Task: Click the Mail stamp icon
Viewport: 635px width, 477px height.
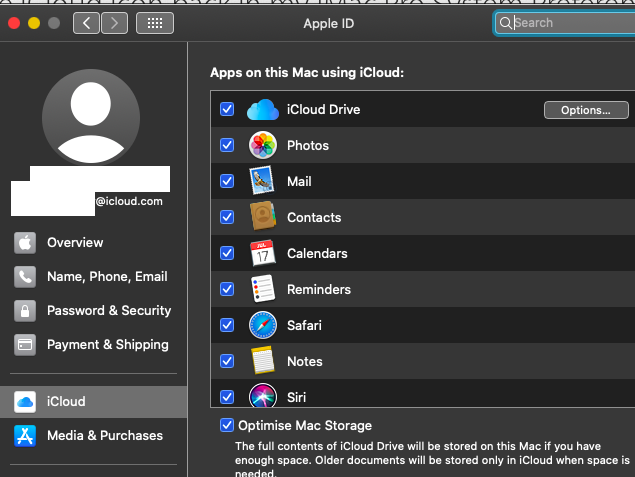Action: pyautogui.click(x=262, y=181)
